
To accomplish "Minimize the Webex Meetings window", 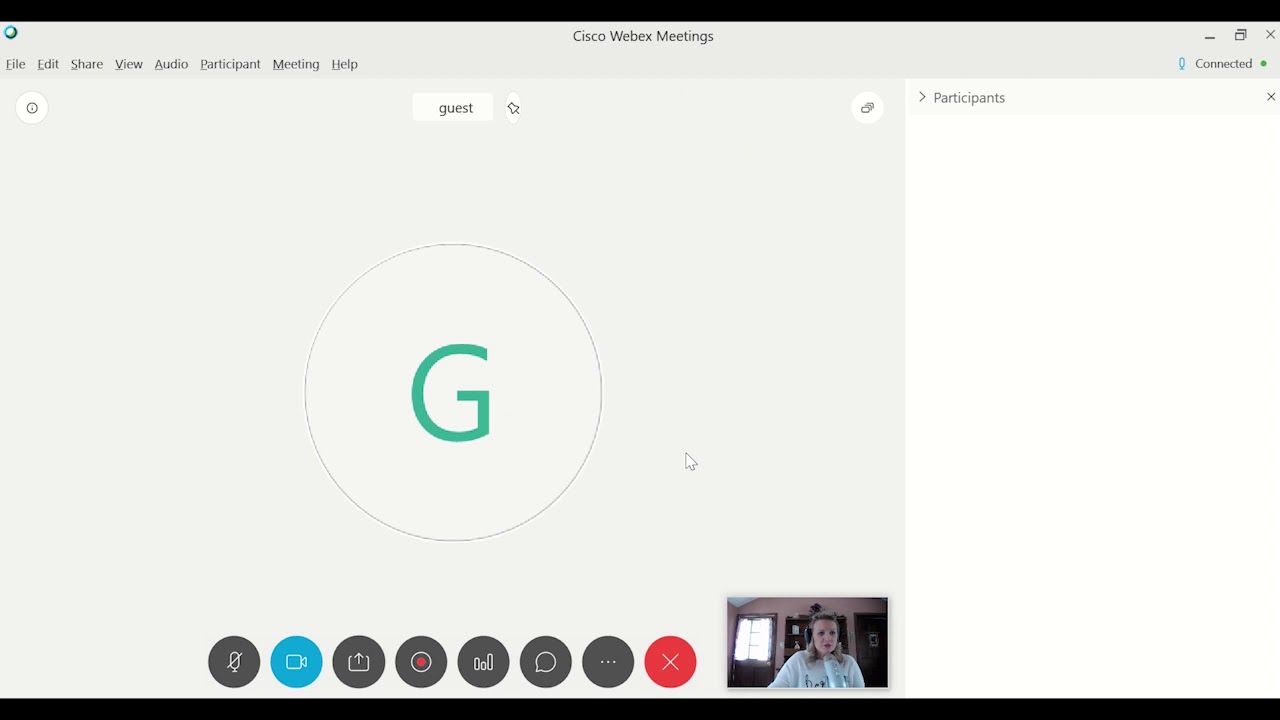I will [1210, 36].
